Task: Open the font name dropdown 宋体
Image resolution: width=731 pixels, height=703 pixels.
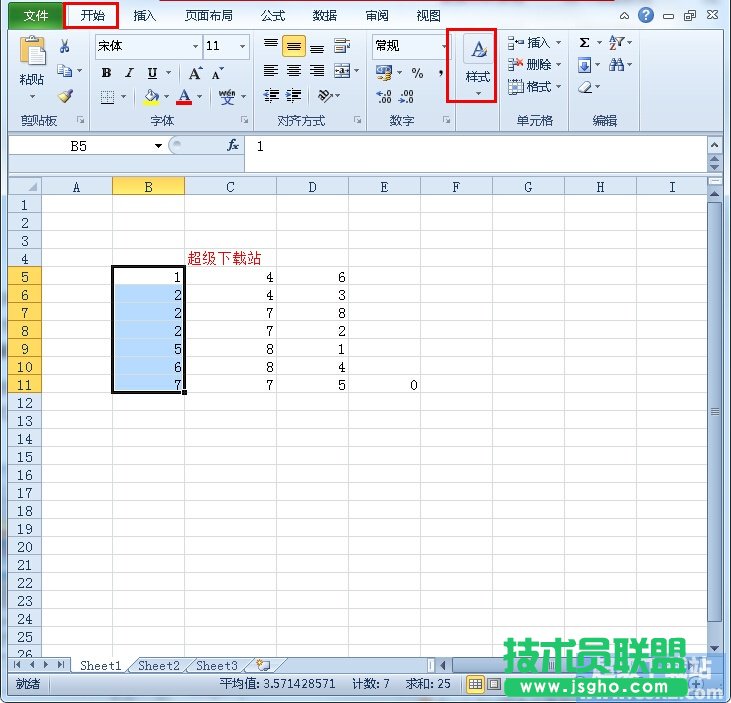Action: pyautogui.click(x=195, y=46)
